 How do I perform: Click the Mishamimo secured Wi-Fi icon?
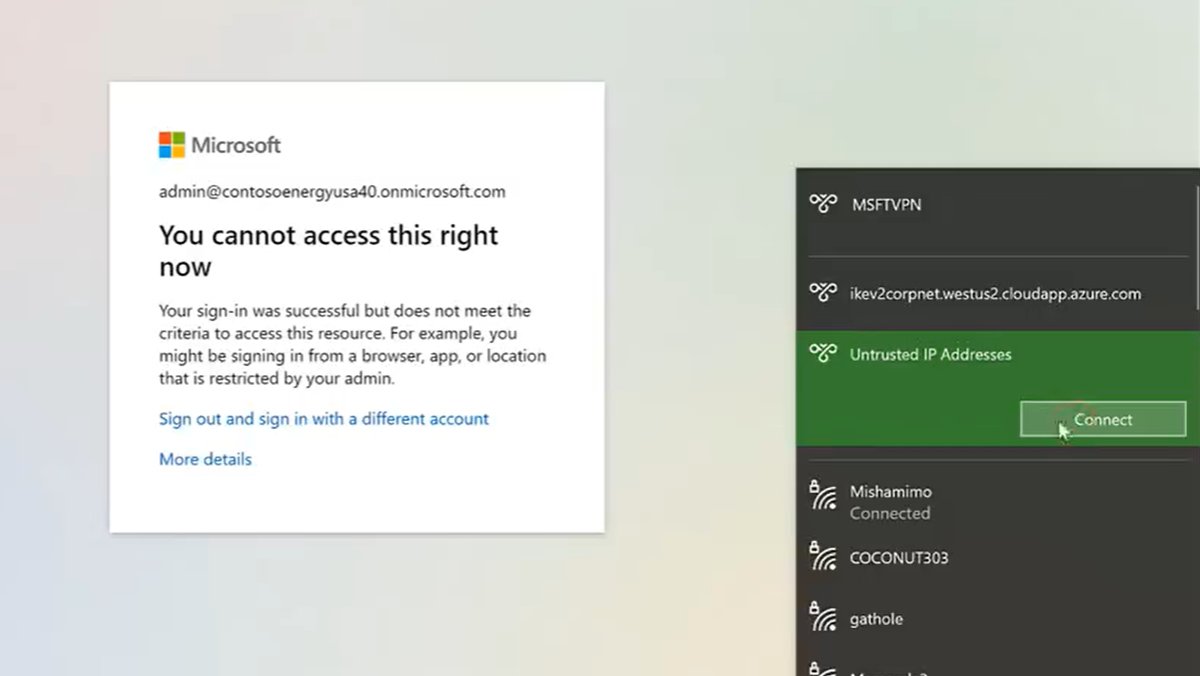point(822,495)
